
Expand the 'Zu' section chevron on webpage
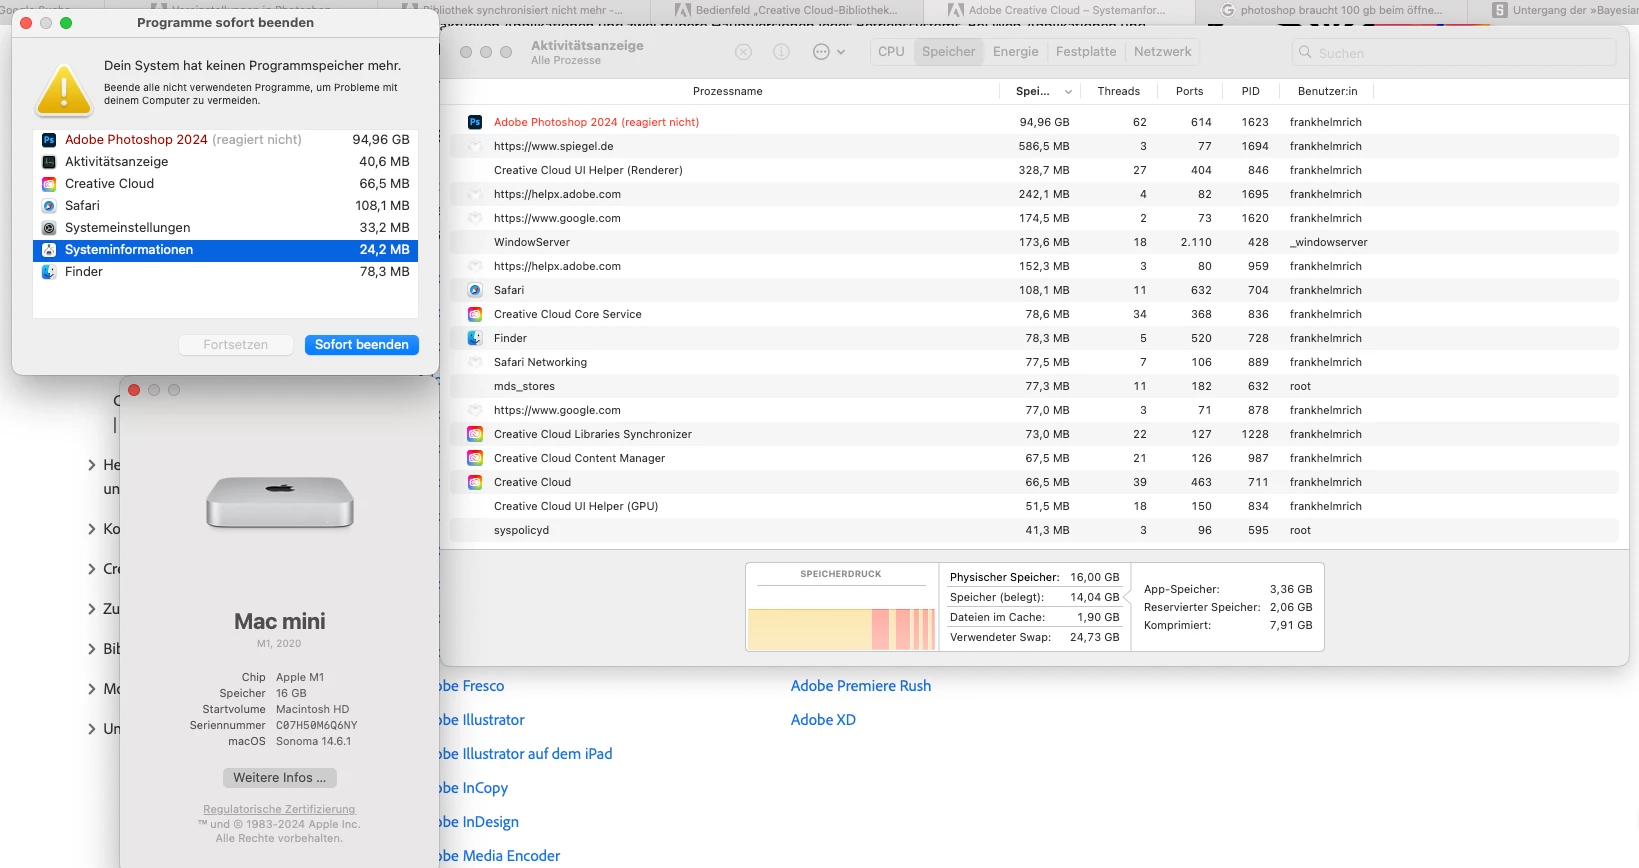[x=92, y=609]
